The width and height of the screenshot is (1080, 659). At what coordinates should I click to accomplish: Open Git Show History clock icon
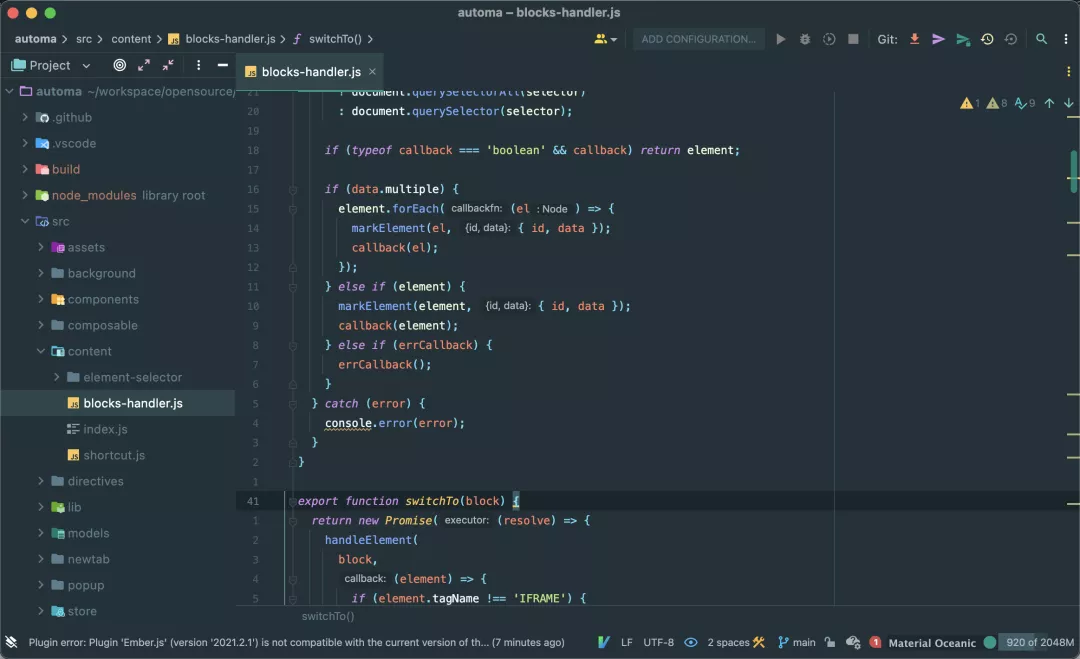tap(987, 39)
